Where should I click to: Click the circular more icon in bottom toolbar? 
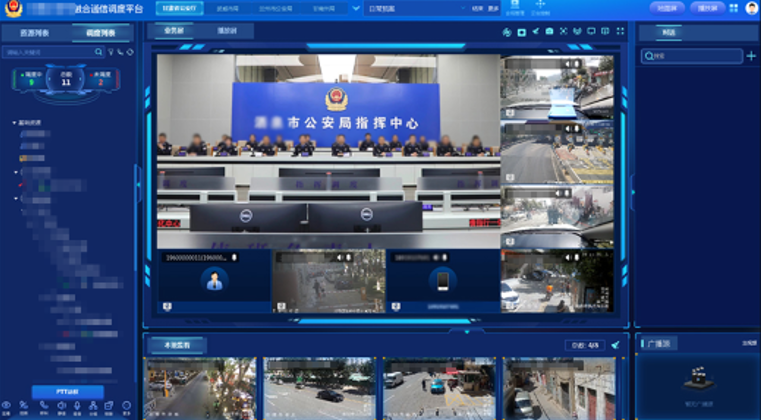(127, 406)
